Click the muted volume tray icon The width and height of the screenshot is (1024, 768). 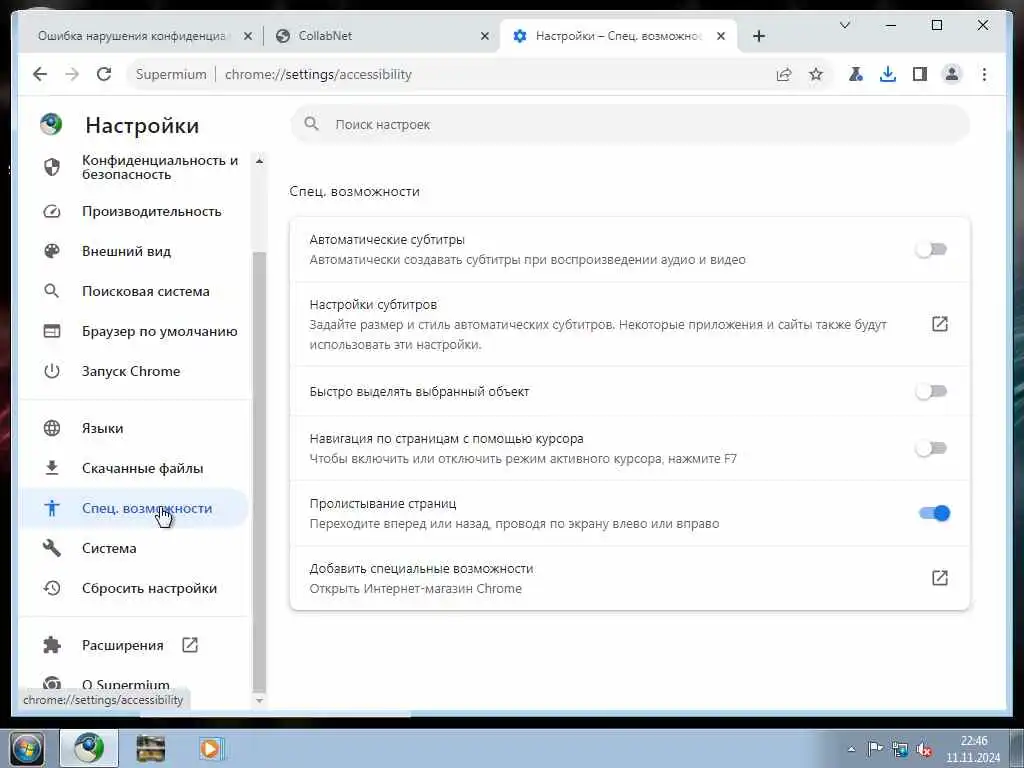[x=924, y=749]
